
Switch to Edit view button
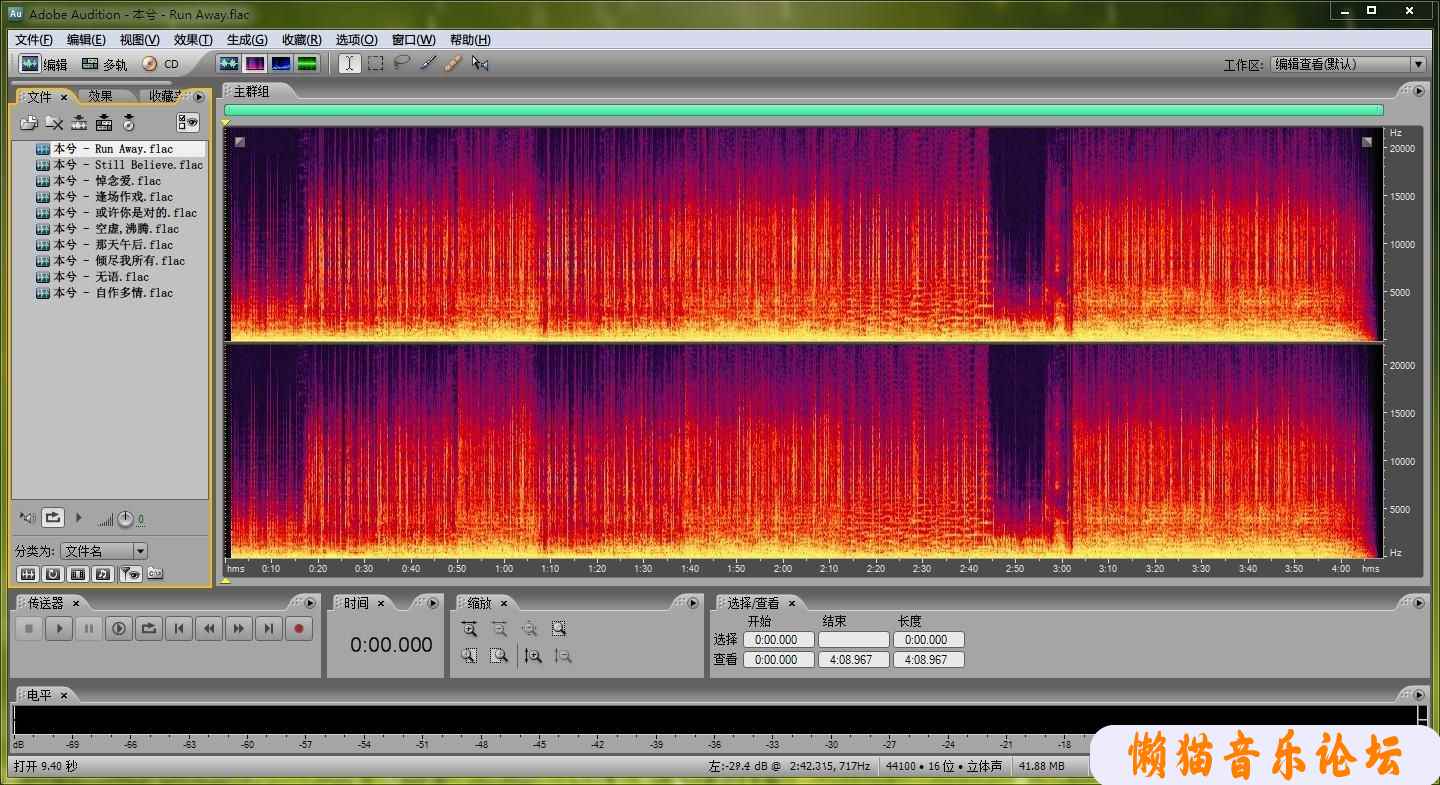pyautogui.click(x=44, y=63)
